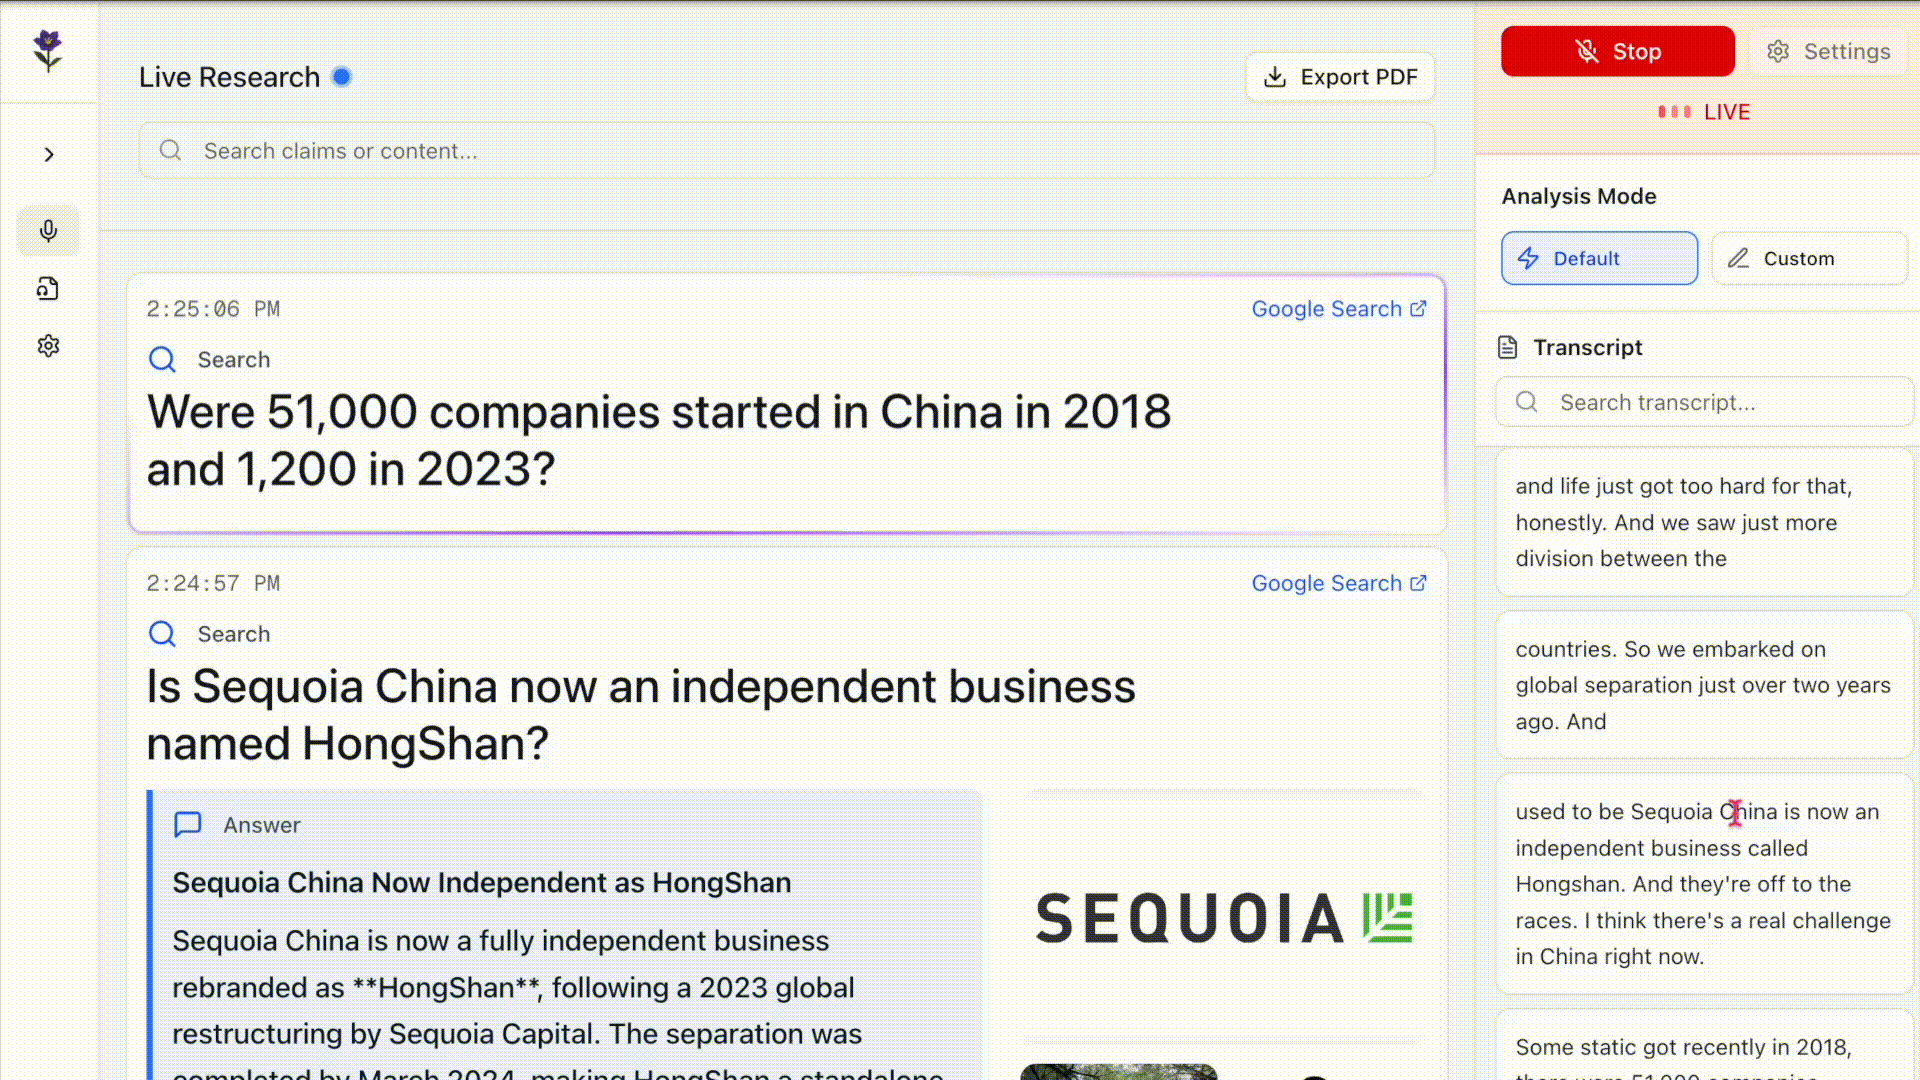Switch to Custom analysis mode

click(1808, 258)
